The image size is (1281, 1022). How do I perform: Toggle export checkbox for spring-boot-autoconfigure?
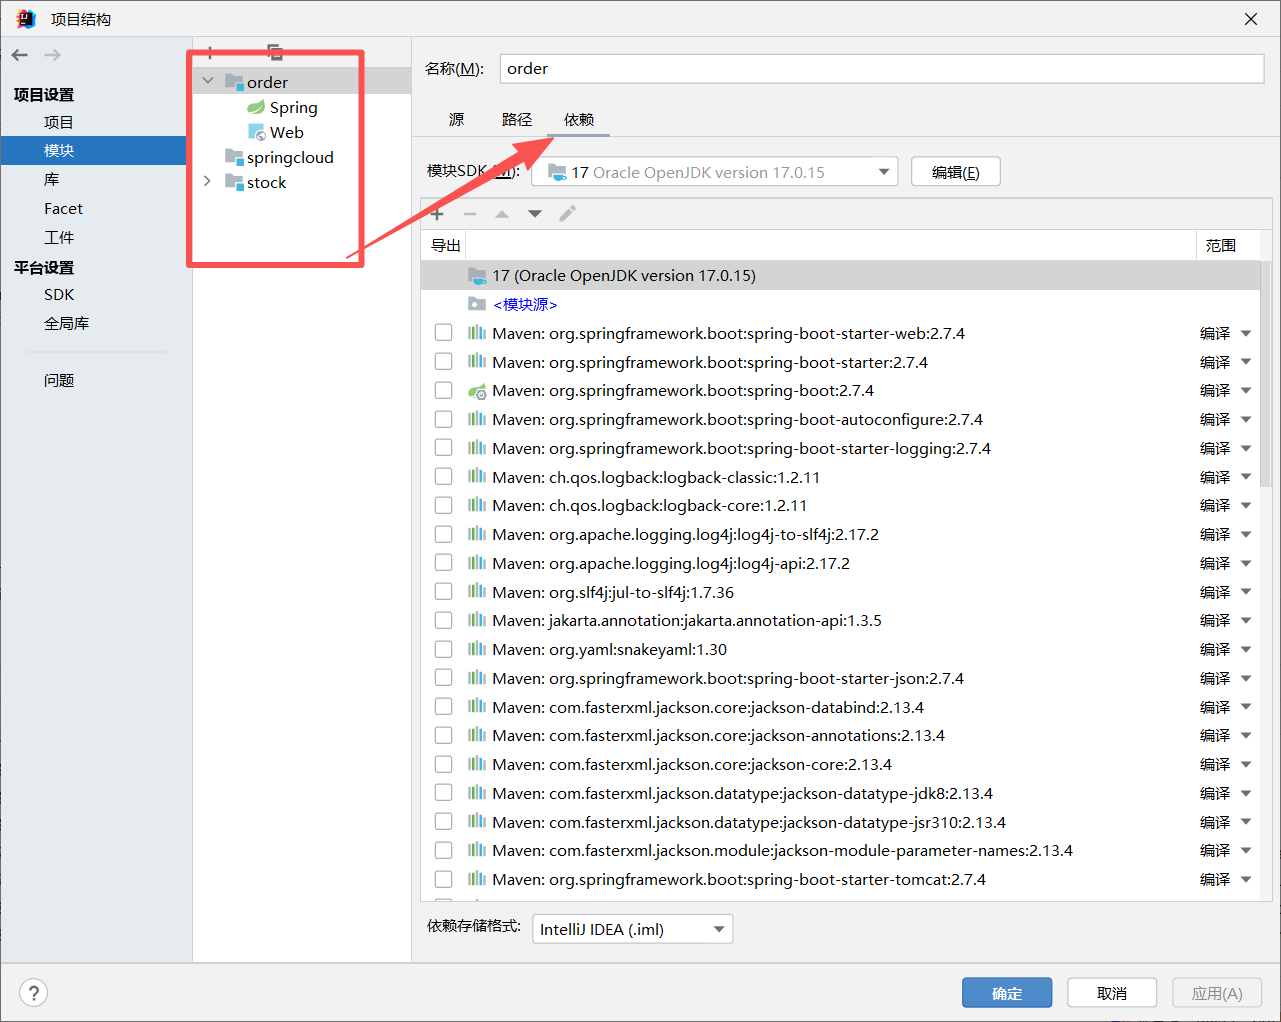click(443, 419)
